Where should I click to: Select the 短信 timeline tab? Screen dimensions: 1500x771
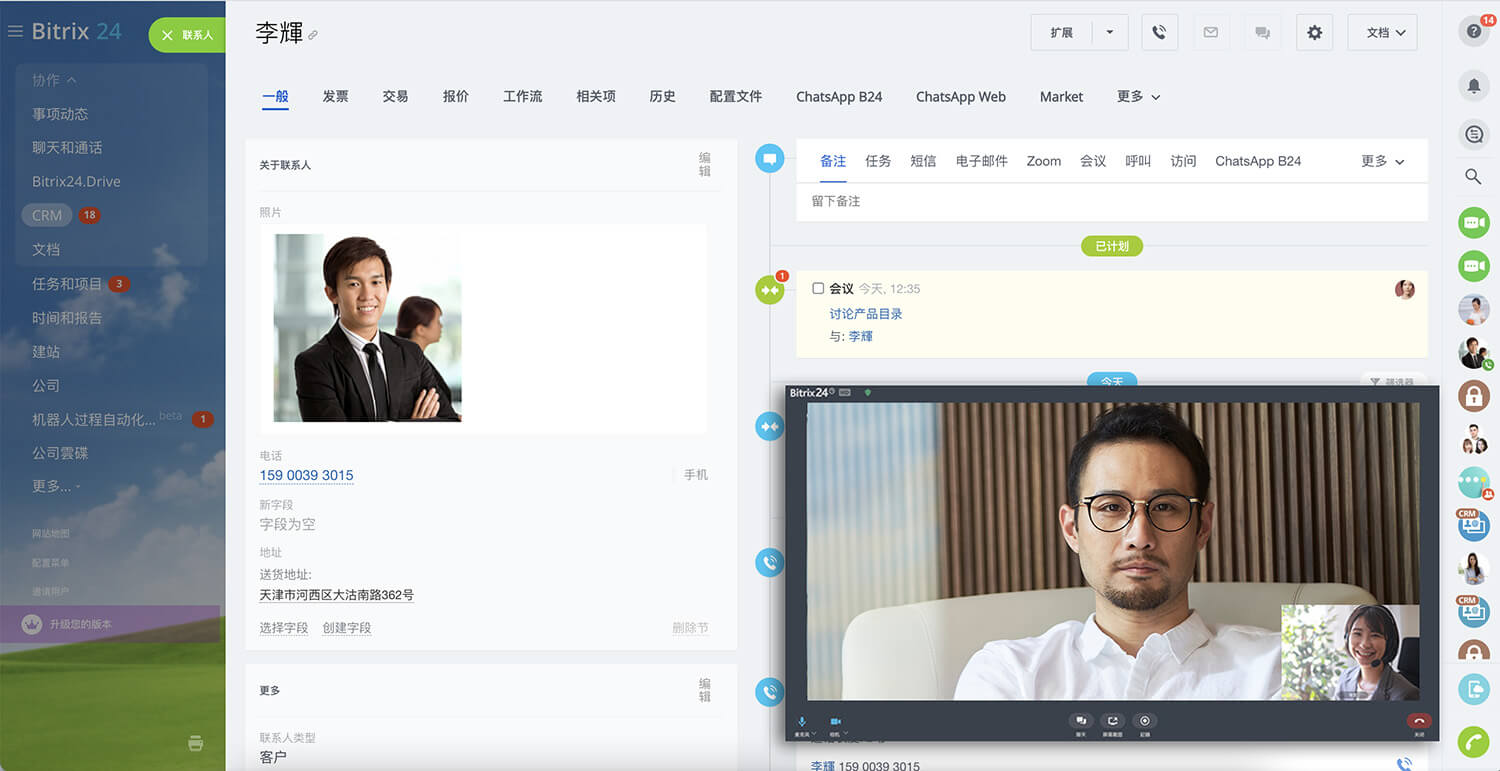tap(923, 161)
